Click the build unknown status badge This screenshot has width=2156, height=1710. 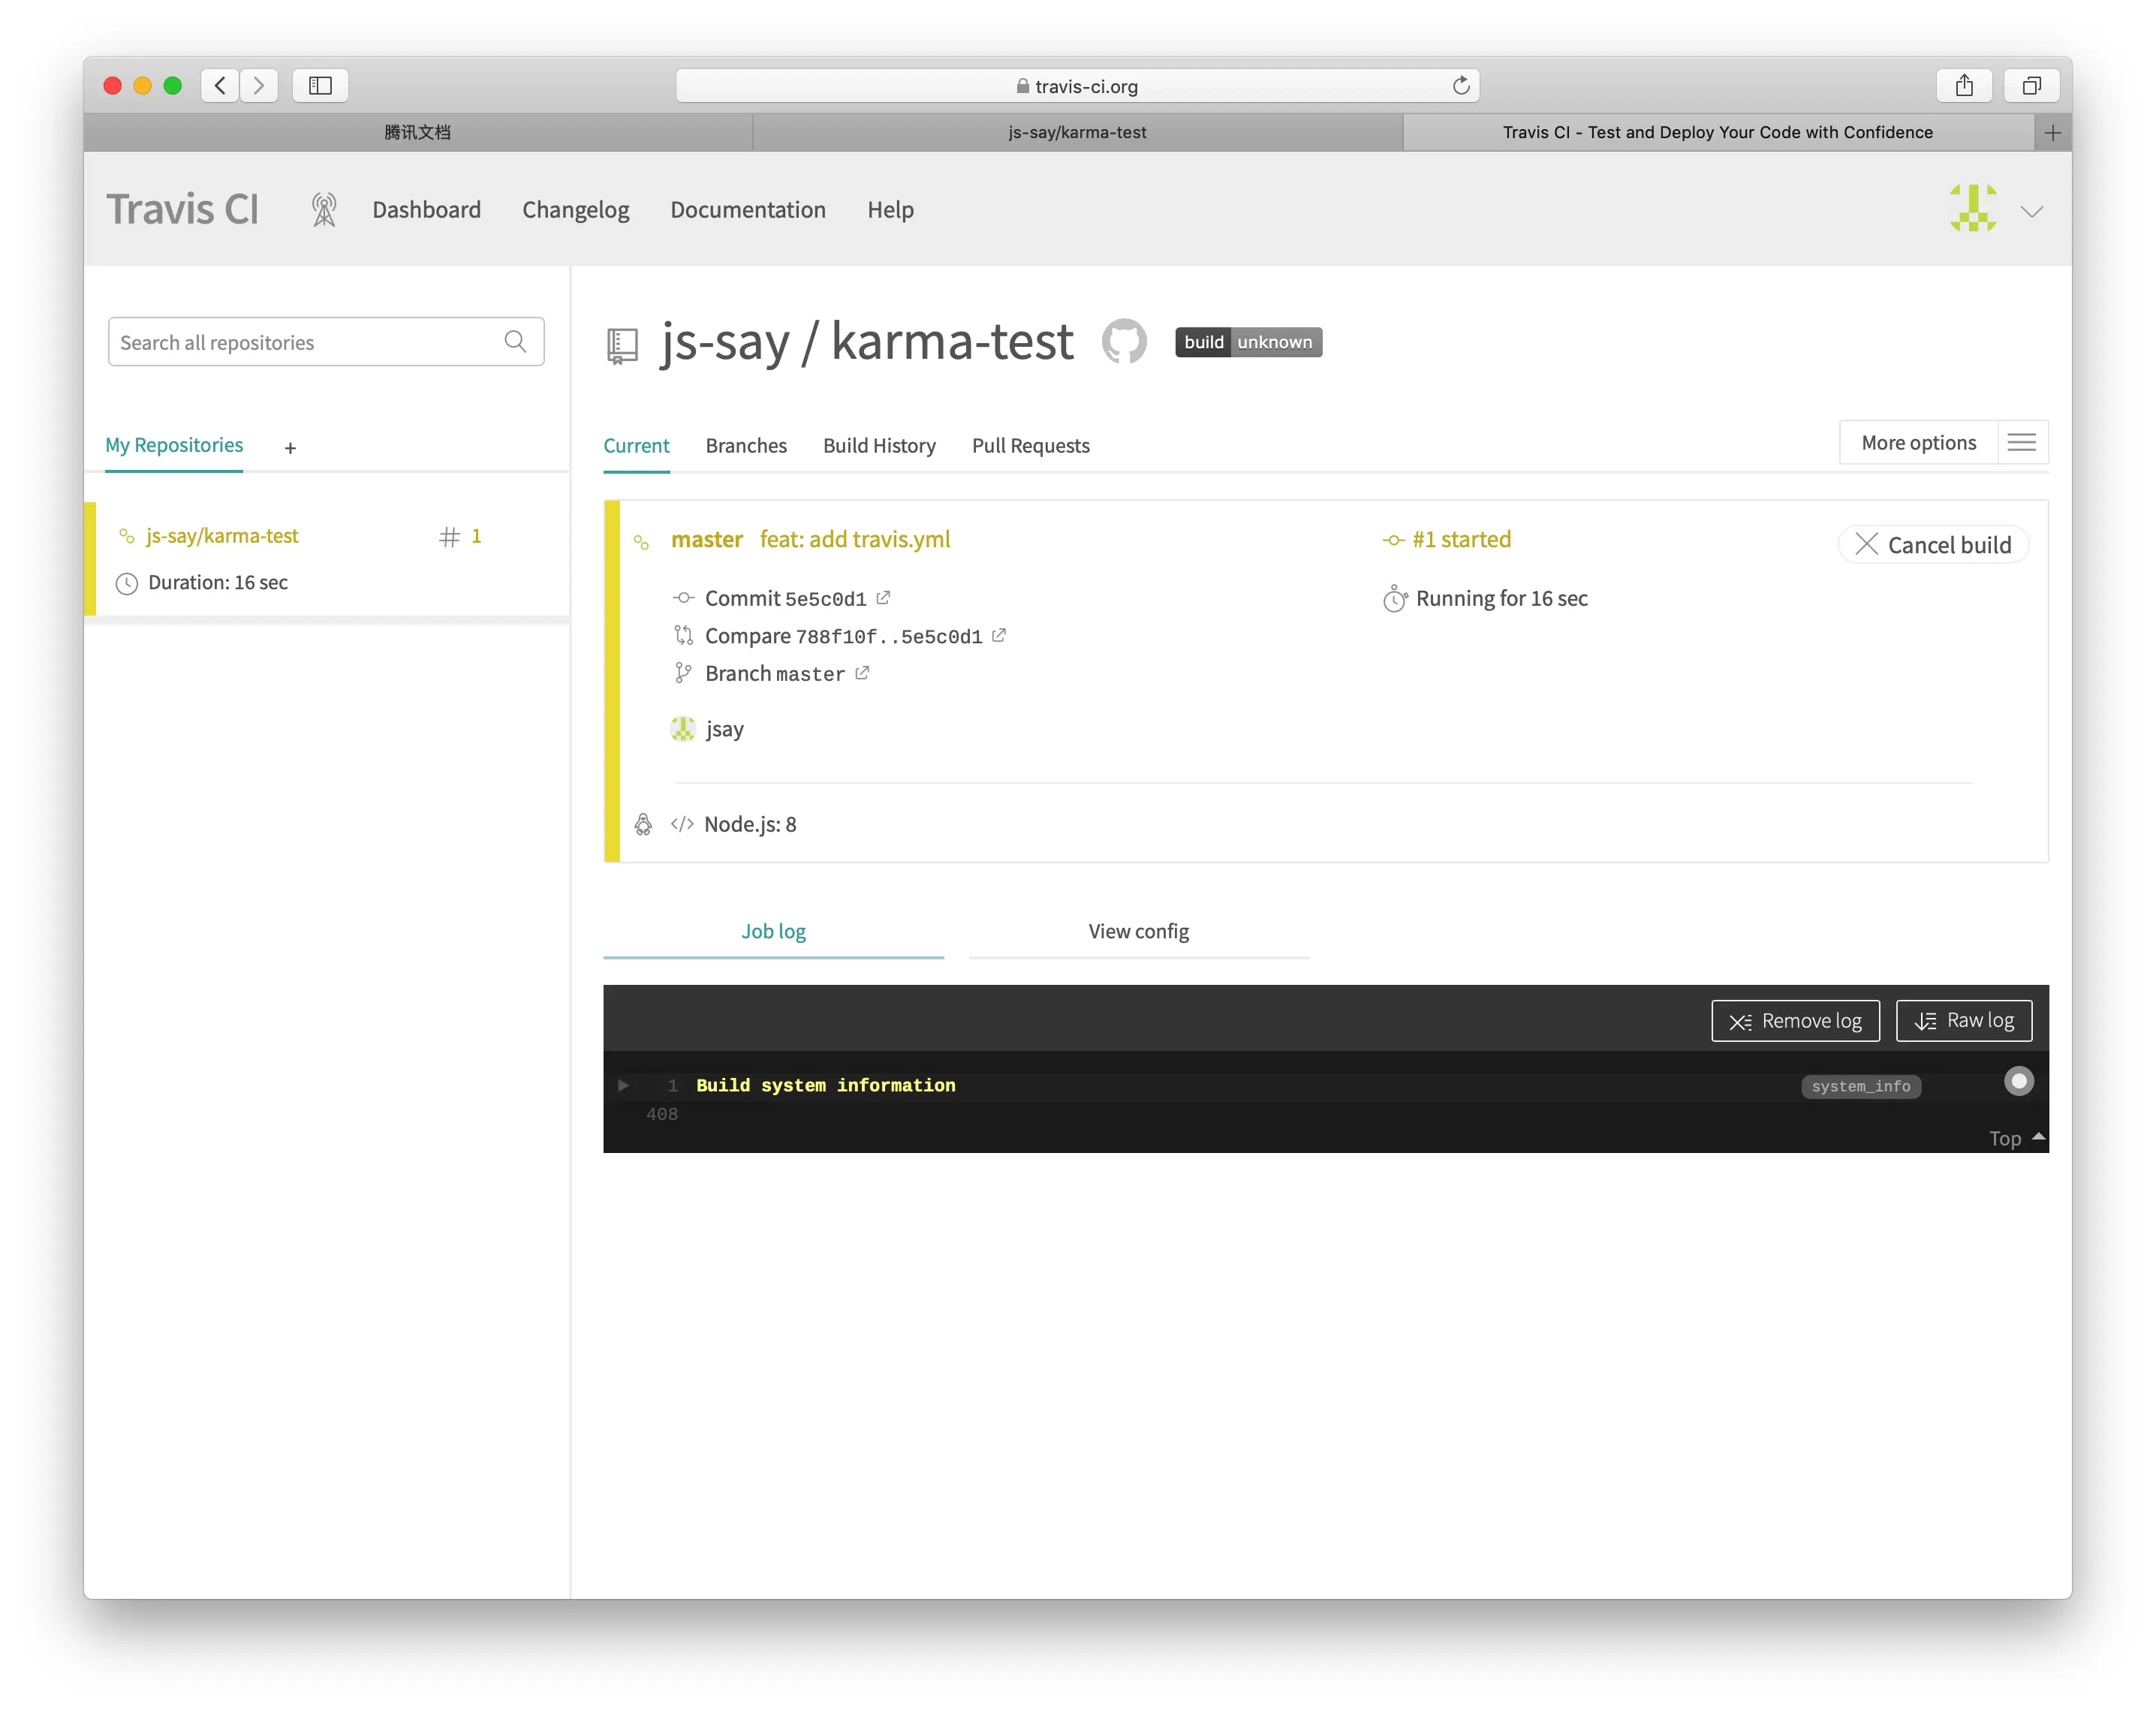(1248, 342)
